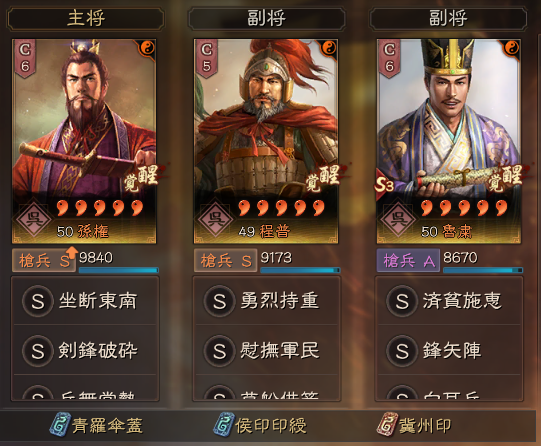Select 程普's general portrait card

click(266, 141)
